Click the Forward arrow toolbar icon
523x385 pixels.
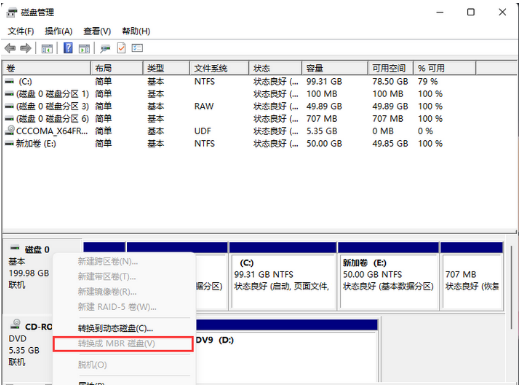coord(26,48)
